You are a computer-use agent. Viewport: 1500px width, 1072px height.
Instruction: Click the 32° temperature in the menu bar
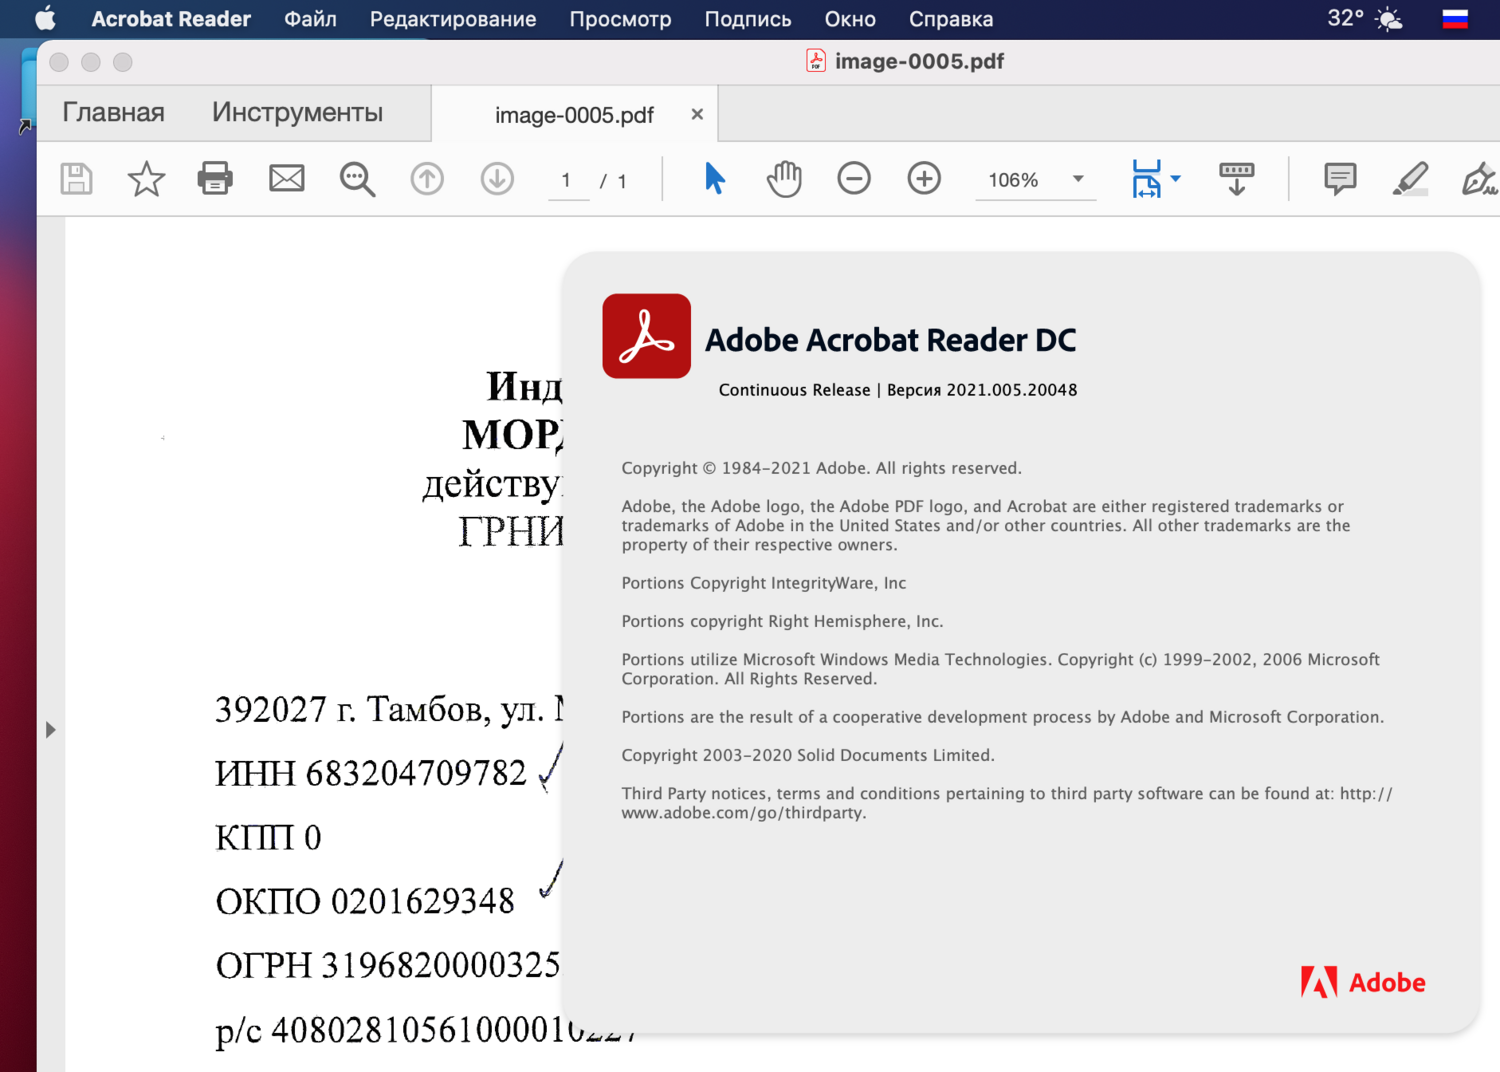tap(1345, 18)
